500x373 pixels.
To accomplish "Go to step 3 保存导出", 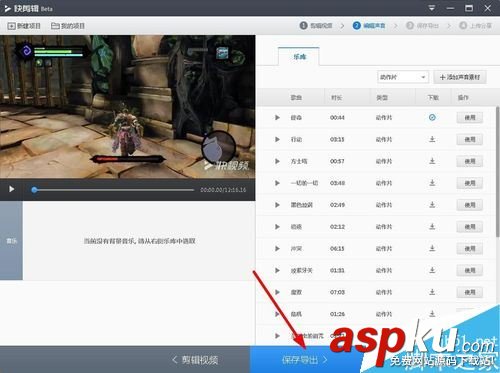I will click(422, 26).
